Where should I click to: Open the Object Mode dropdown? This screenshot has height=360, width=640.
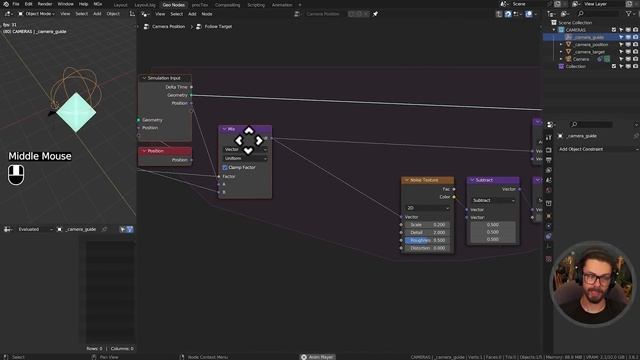(37, 14)
